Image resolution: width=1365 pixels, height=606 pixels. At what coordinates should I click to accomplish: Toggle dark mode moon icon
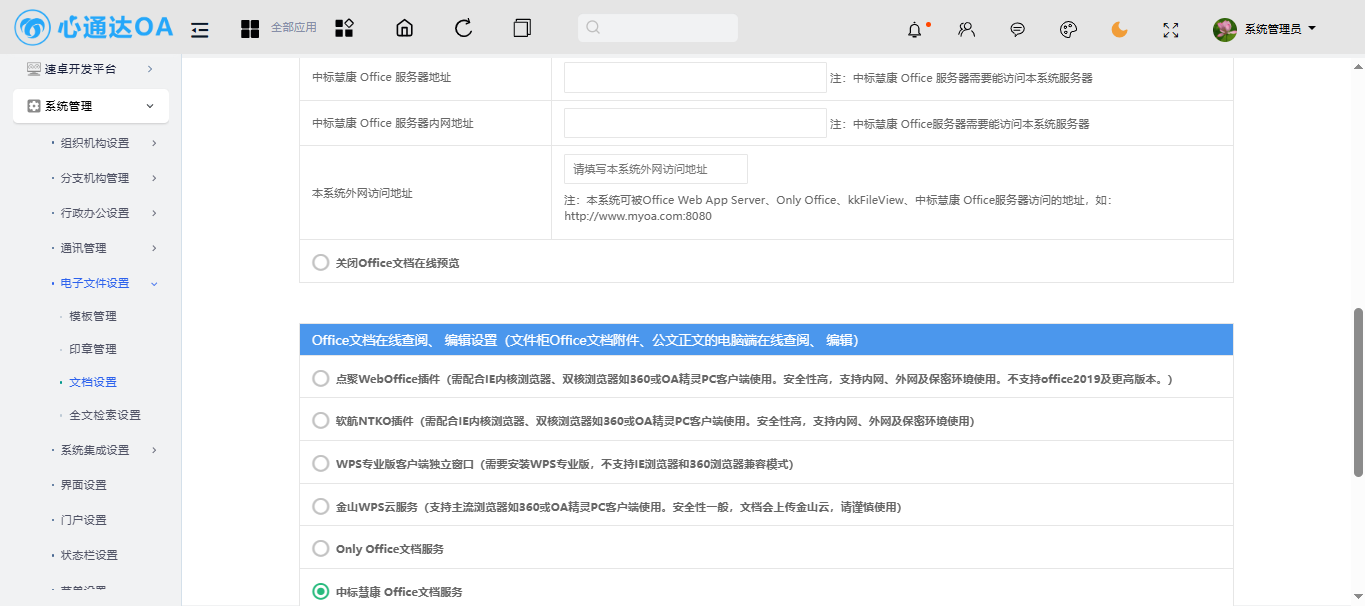1119,29
